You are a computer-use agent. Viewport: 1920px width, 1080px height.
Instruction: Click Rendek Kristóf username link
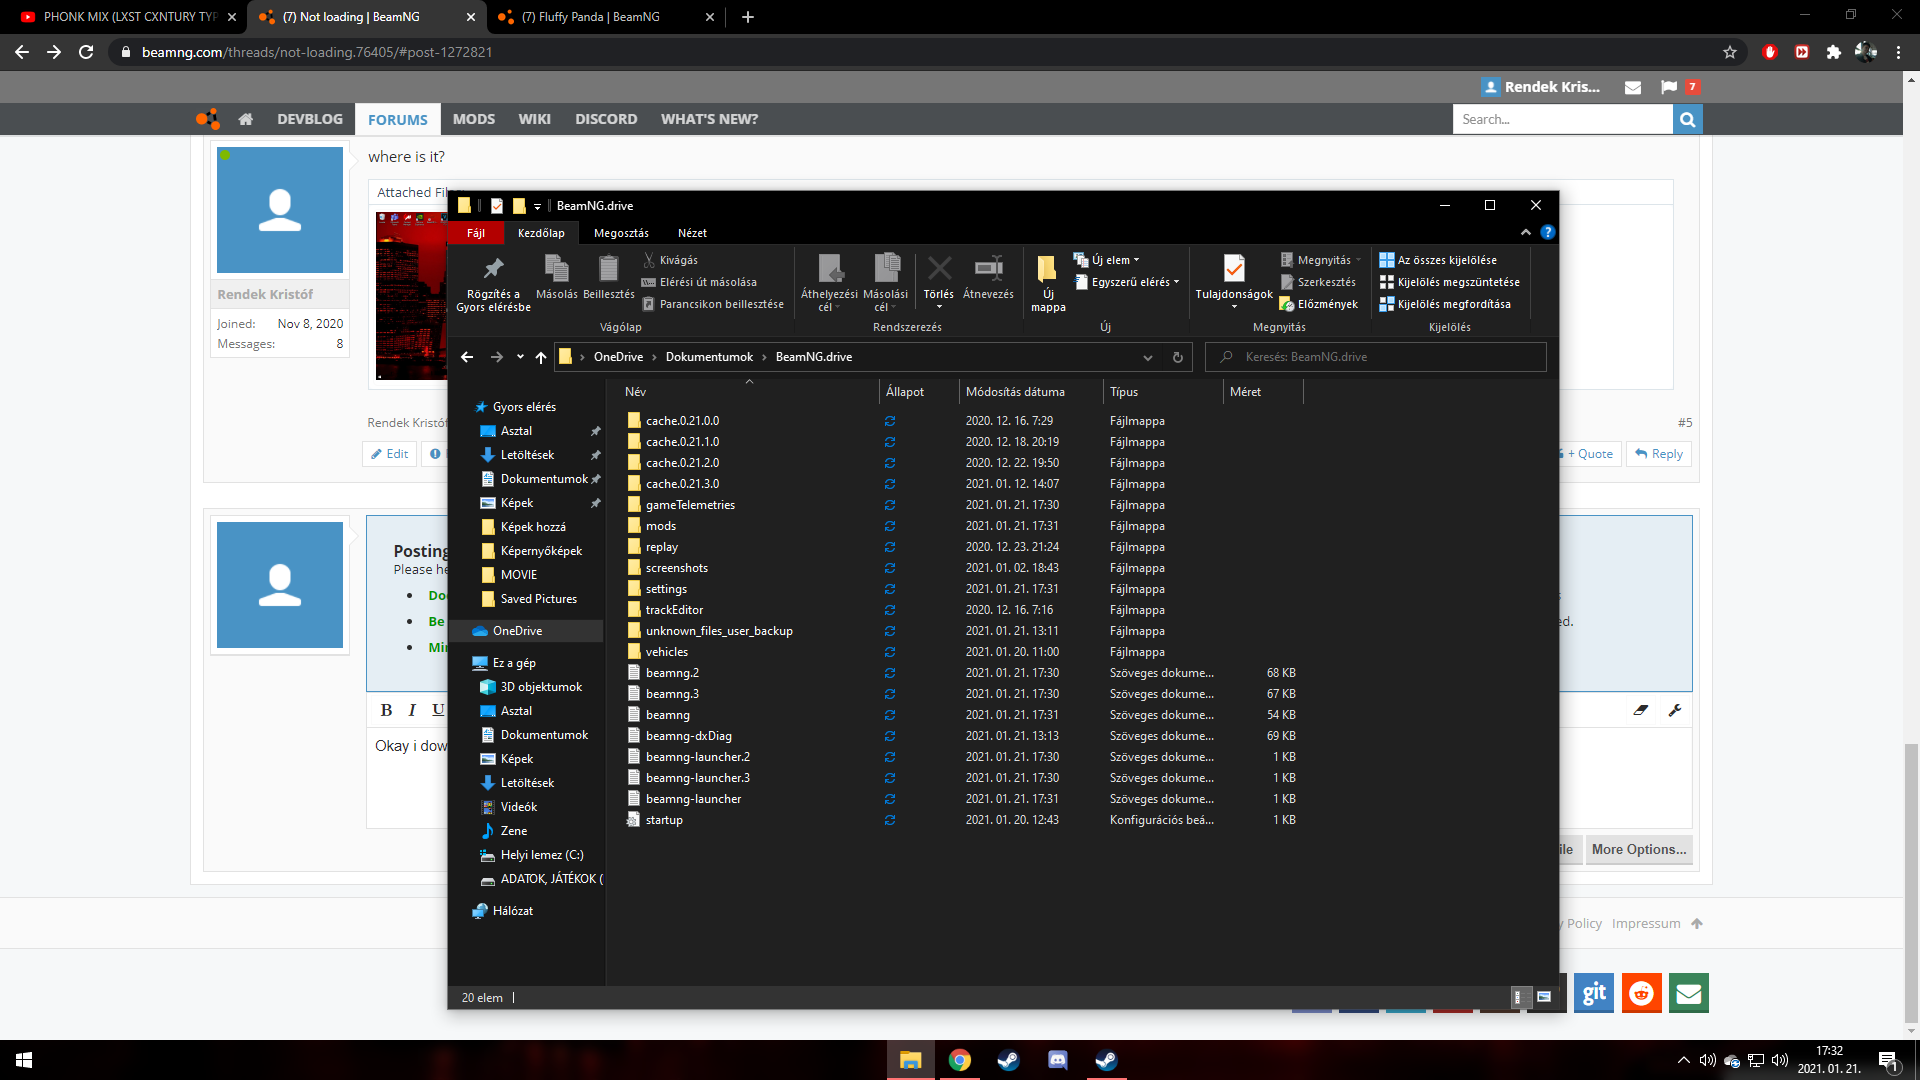pos(265,294)
